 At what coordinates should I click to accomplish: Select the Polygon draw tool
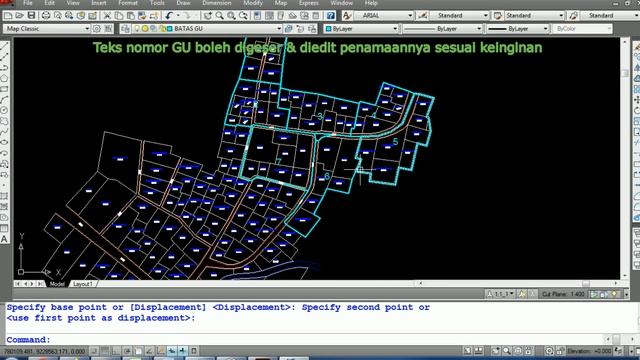pos(4,78)
